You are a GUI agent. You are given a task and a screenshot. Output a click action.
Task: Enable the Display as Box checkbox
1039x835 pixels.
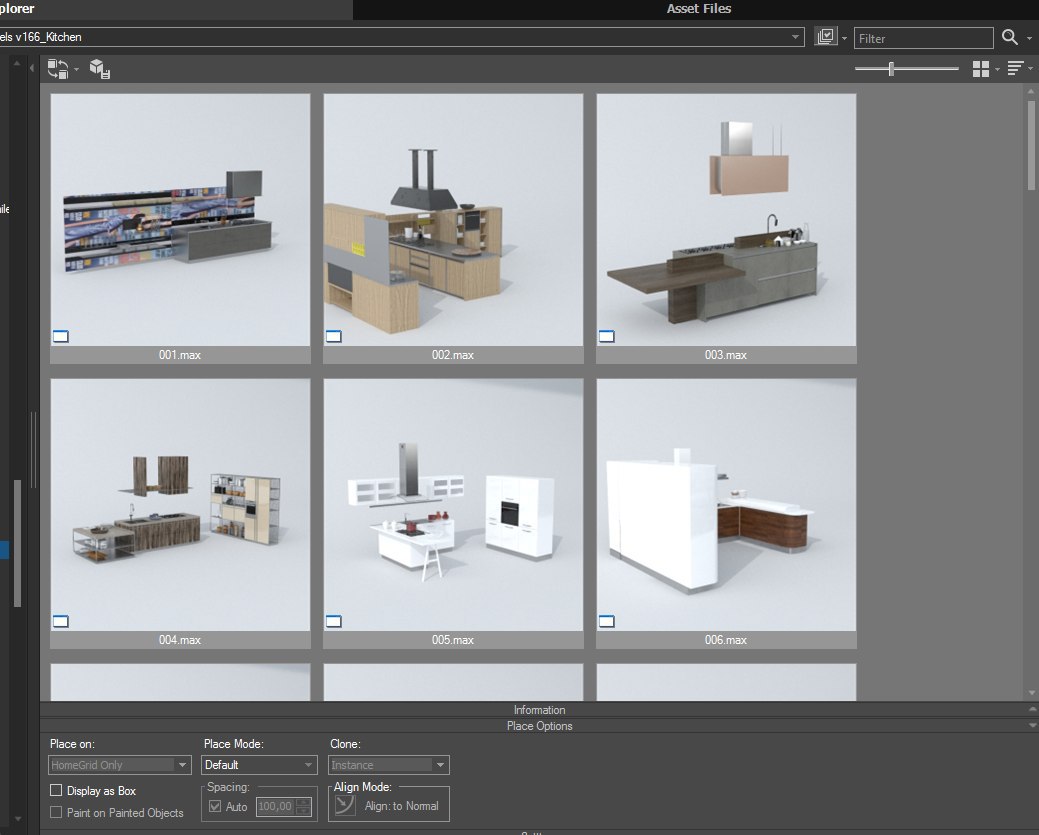56,790
